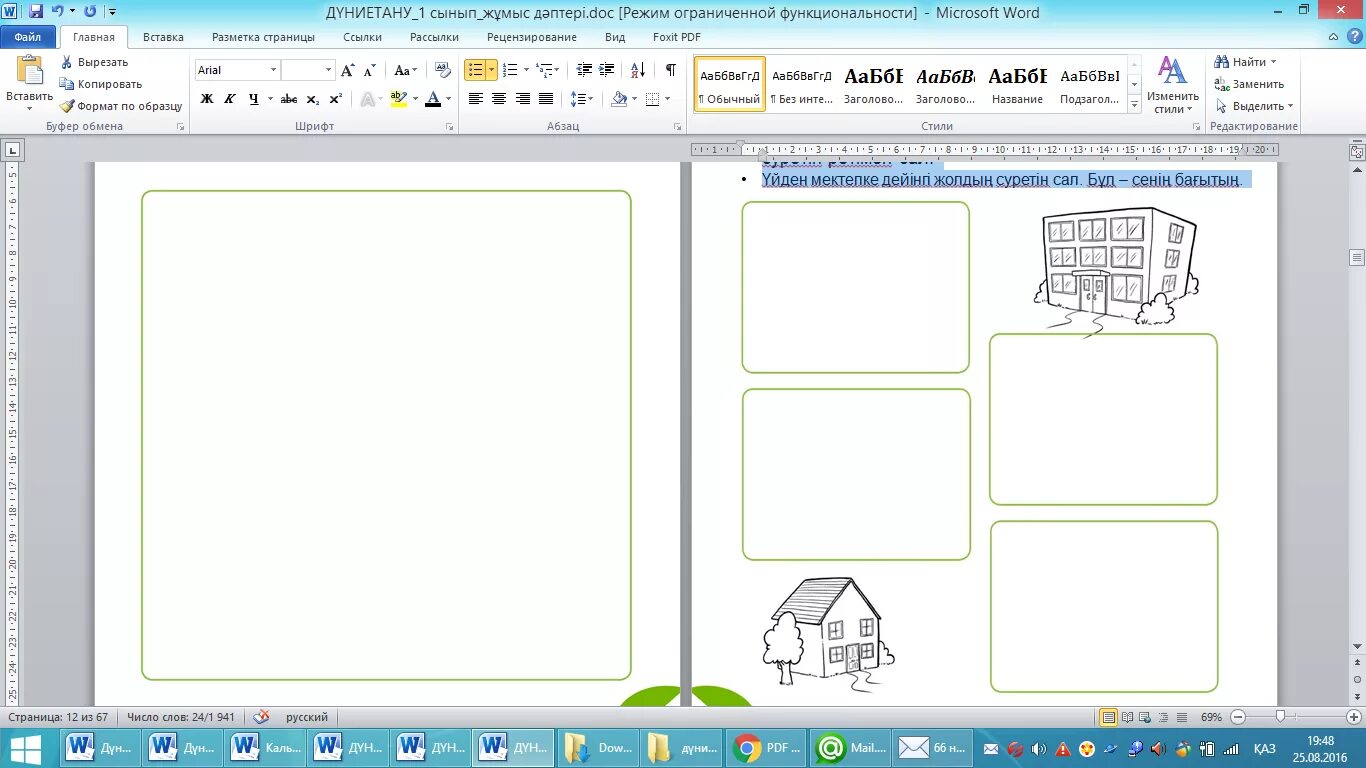Viewport: 1366px width, 768px height.
Task: Click the Save icon in Quick Access Toolbar
Action: (36, 12)
